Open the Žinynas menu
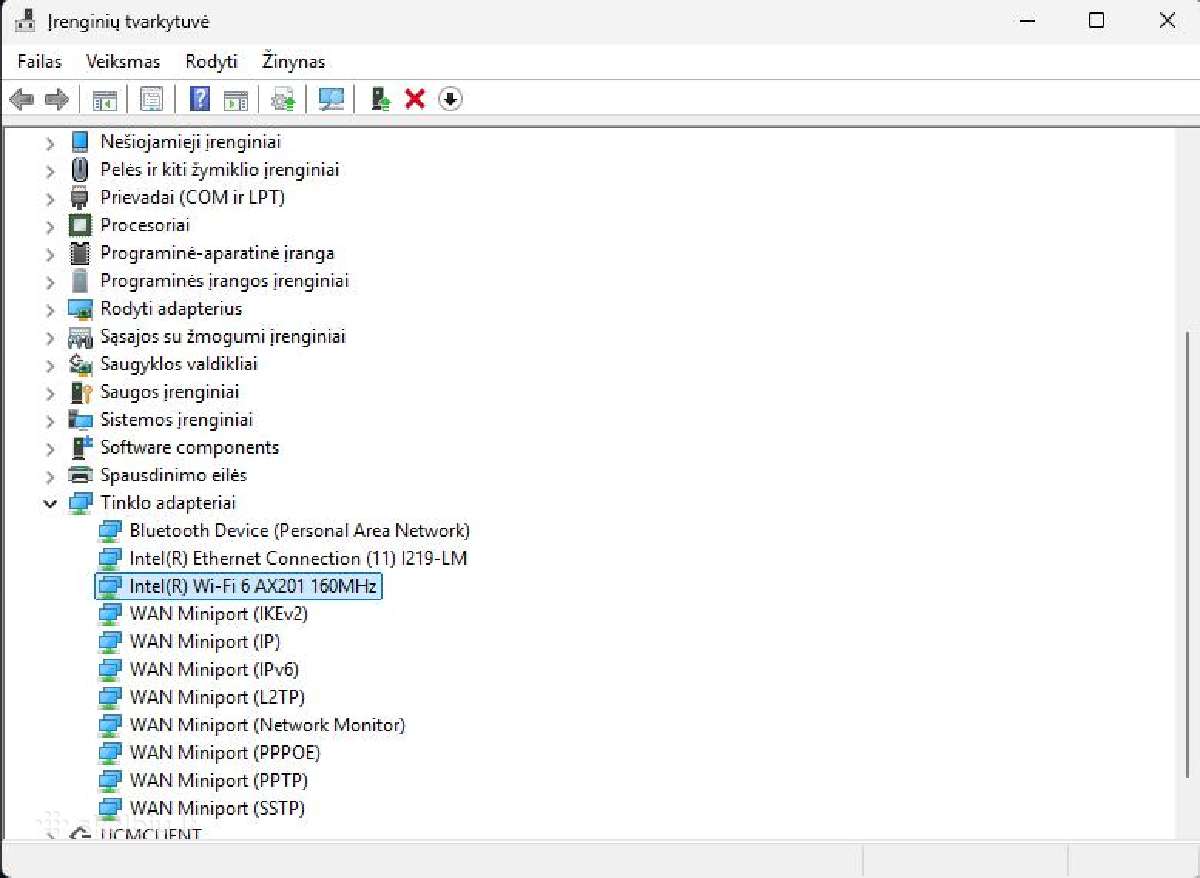Viewport: 1200px width, 878px height. point(293,61)
